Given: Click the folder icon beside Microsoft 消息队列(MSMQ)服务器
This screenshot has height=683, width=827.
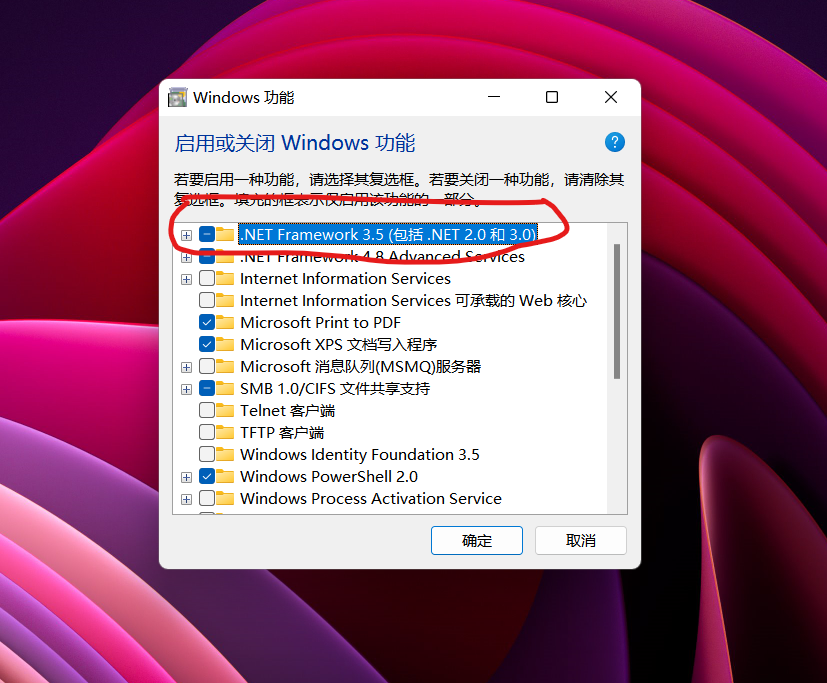Looking at the screenshot, I should 225,367.
